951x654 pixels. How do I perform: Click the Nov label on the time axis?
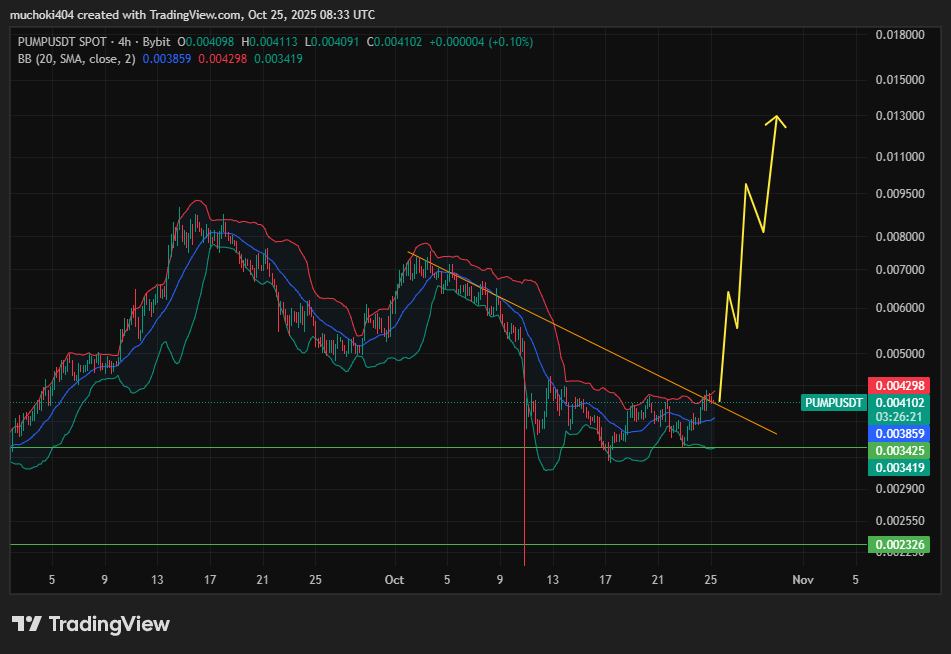tap(801, 579)
